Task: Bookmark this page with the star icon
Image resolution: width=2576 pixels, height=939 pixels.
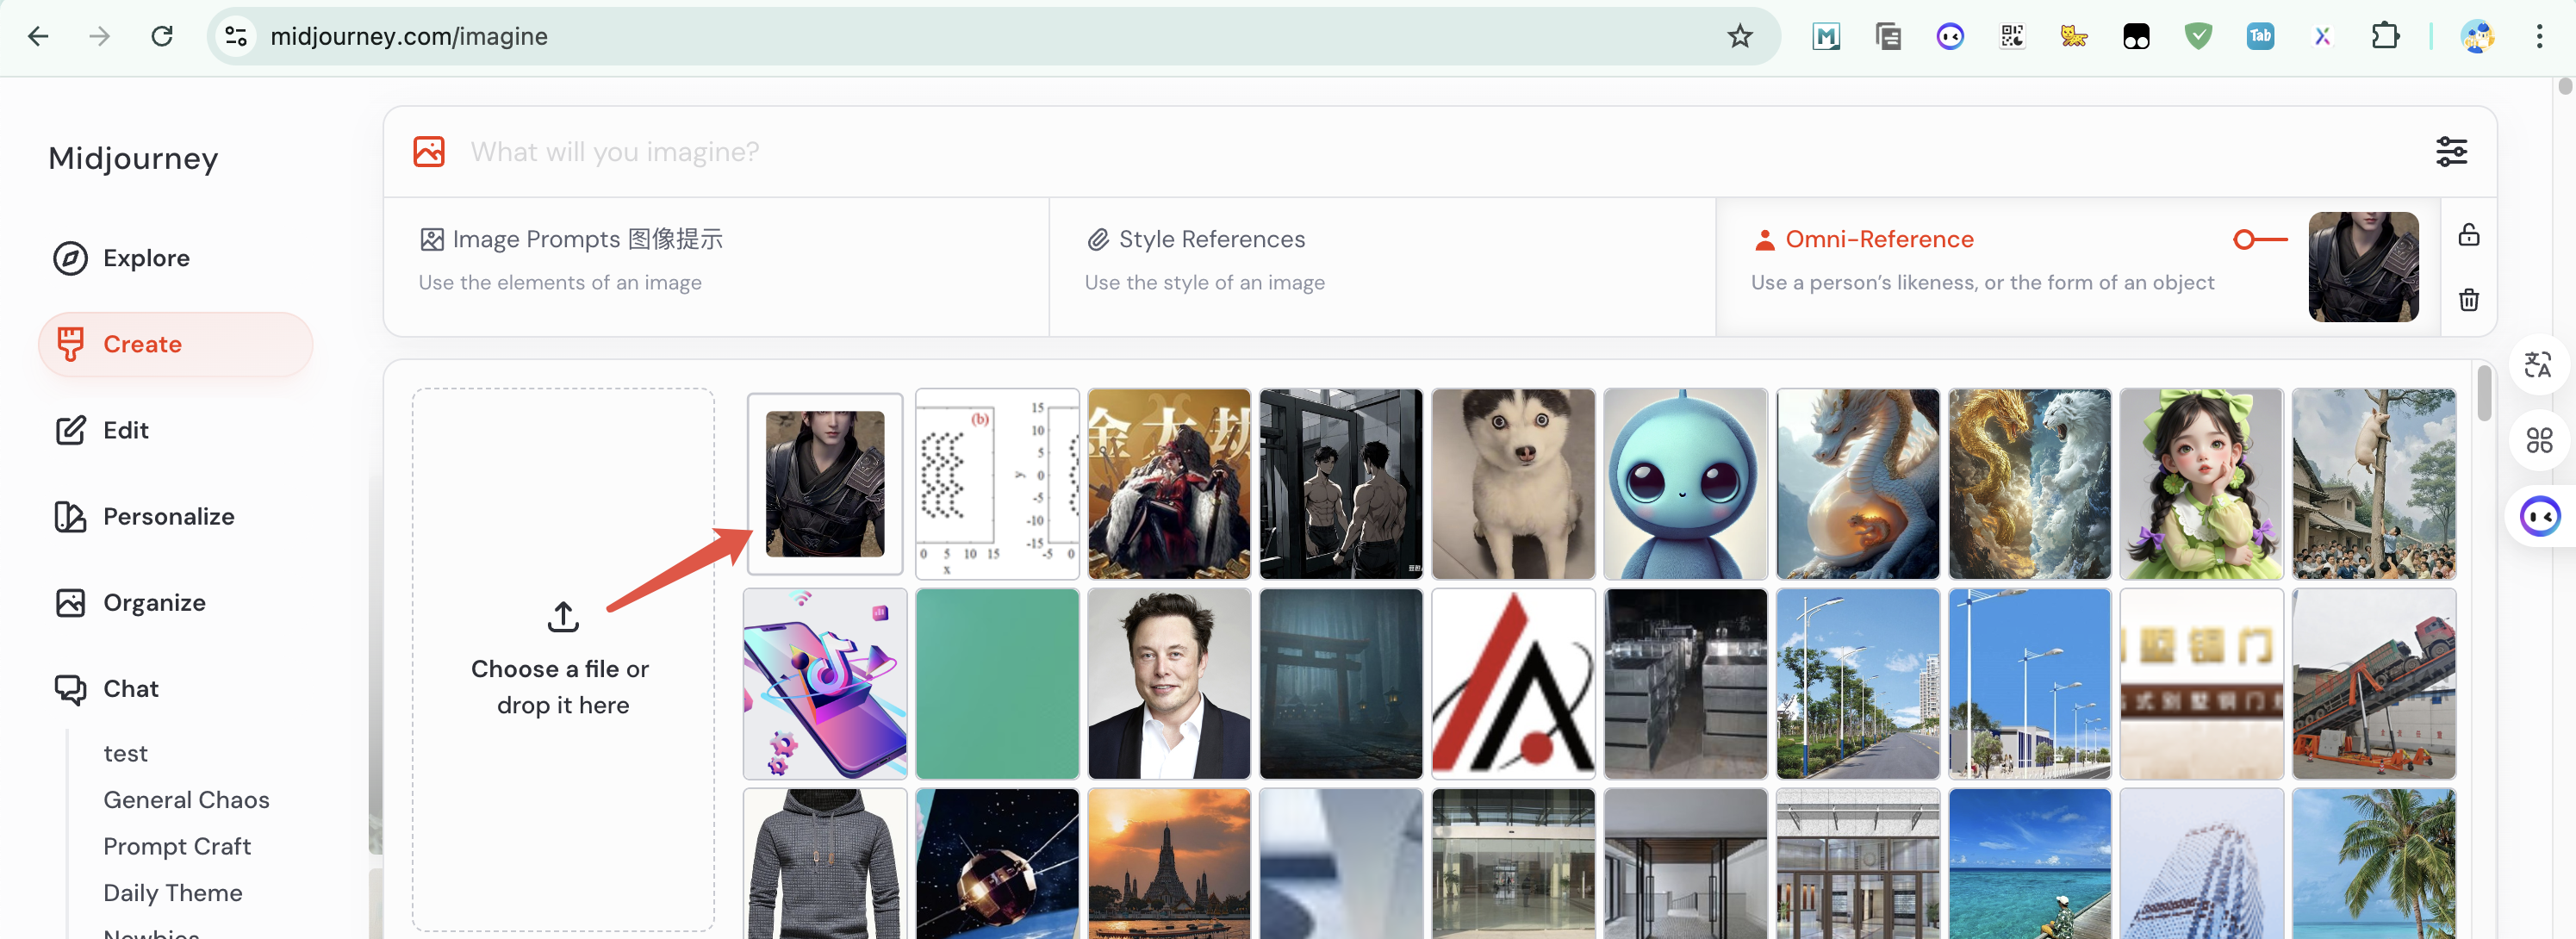Action: (1739, 36)
